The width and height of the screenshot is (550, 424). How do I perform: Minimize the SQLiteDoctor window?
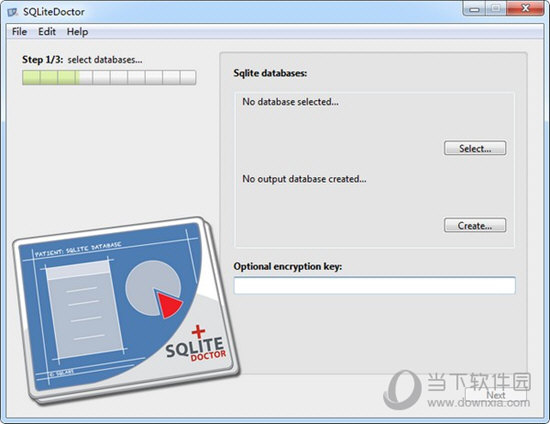tap(474, 9)
